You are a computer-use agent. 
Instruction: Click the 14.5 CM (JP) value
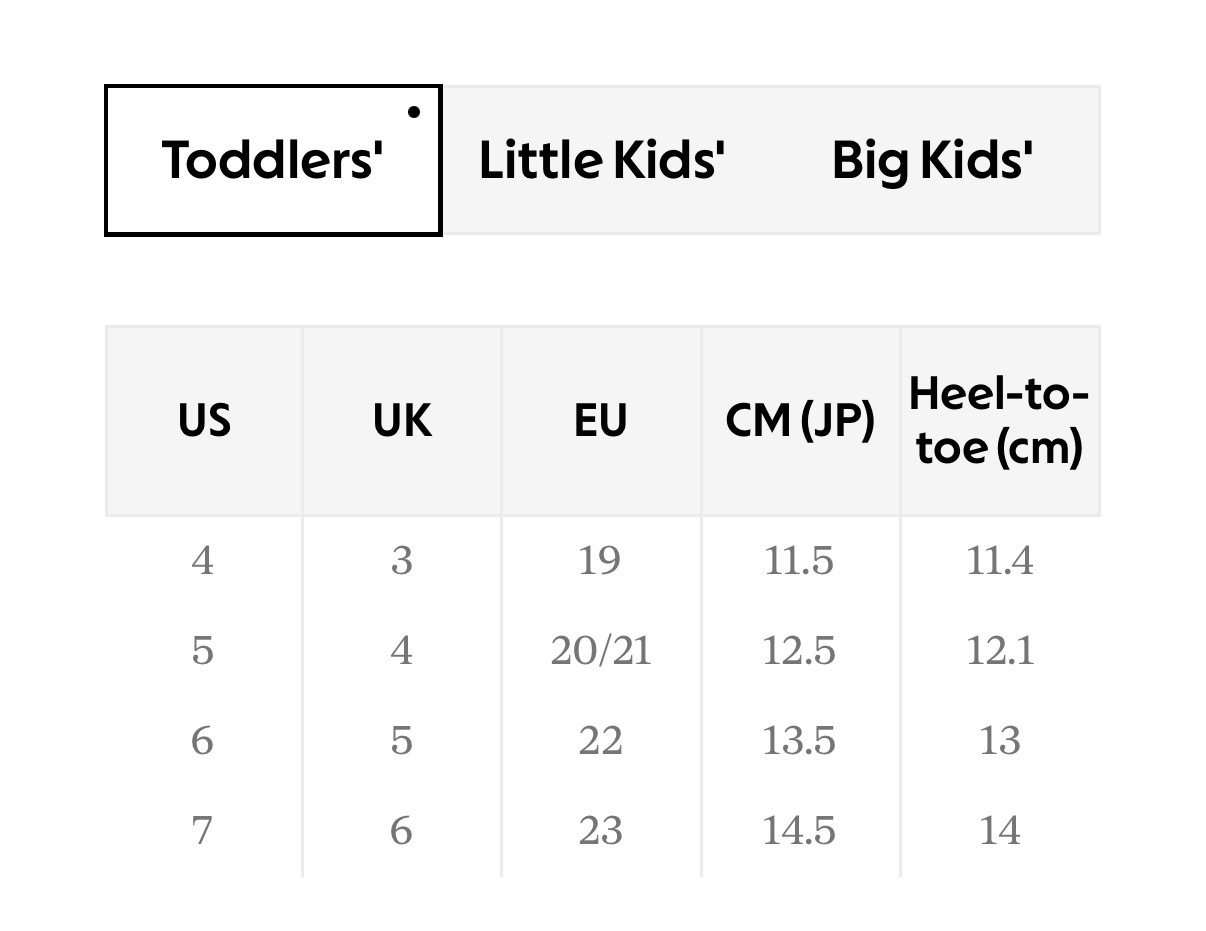(x=799, y=831)
